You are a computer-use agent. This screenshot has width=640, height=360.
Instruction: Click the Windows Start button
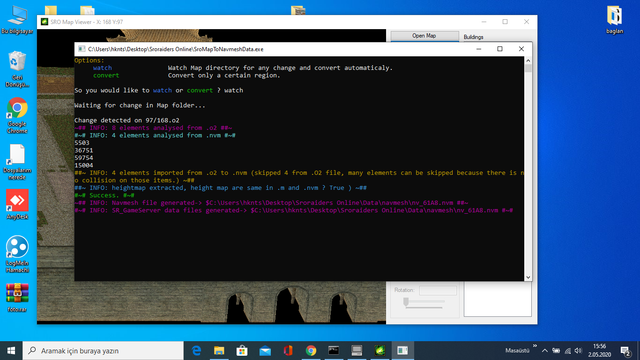(x=11, y=351)
